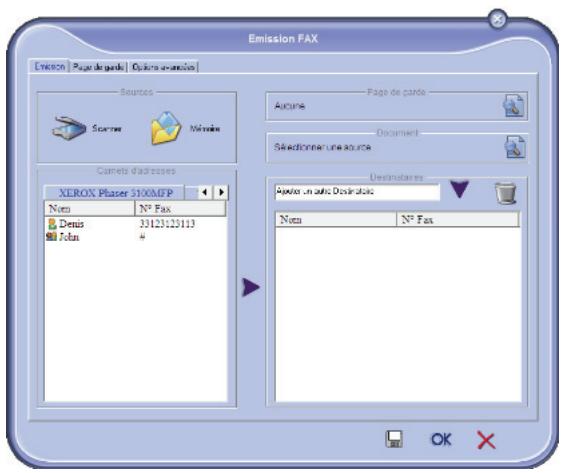
Task: Delete recipient with the trash bin icon
Action: (505, 194)
